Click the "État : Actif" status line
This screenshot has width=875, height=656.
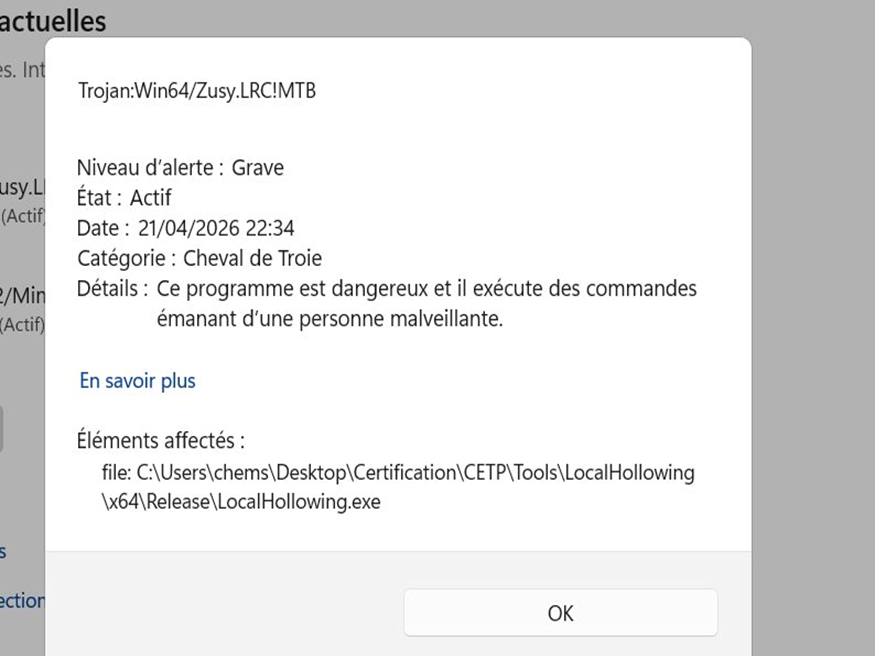pos(124,197)
